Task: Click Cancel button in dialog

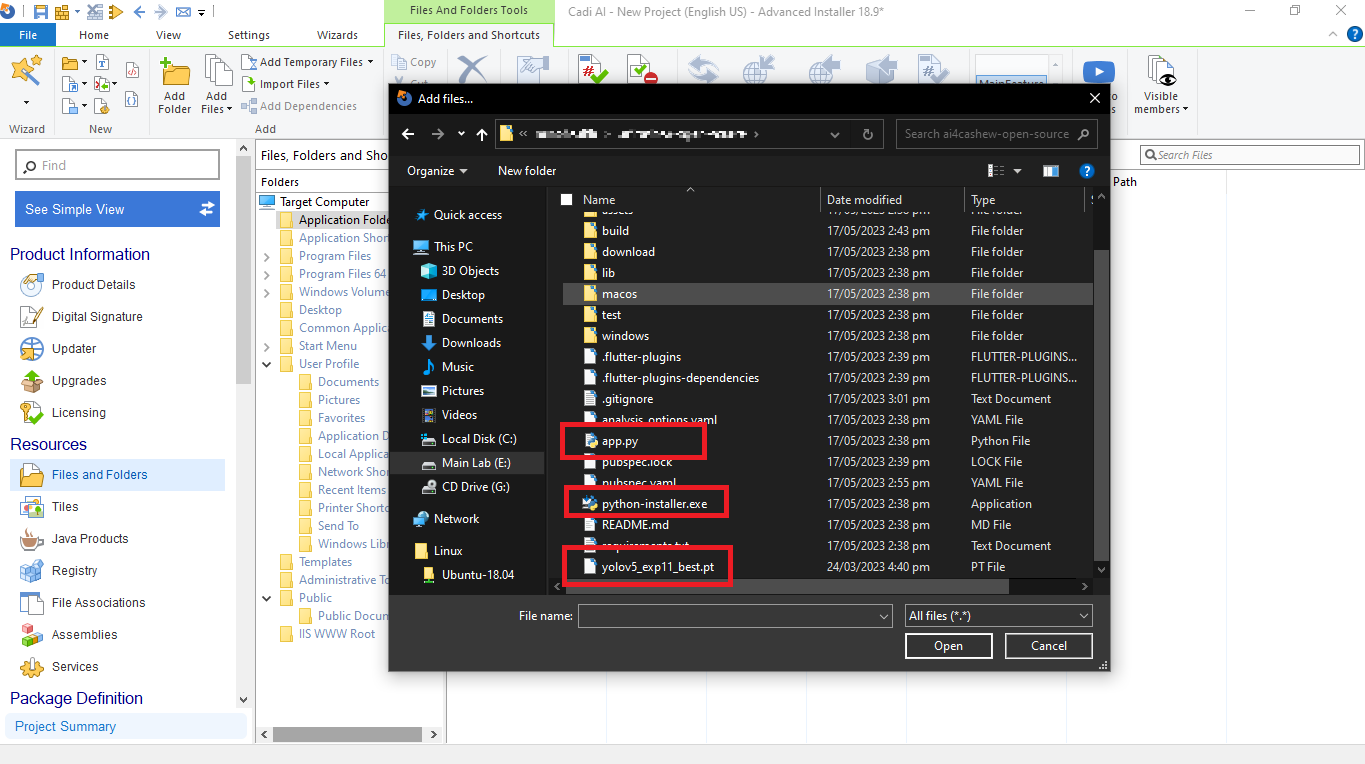Action: pyautogui.click(x=1049, y=646)
